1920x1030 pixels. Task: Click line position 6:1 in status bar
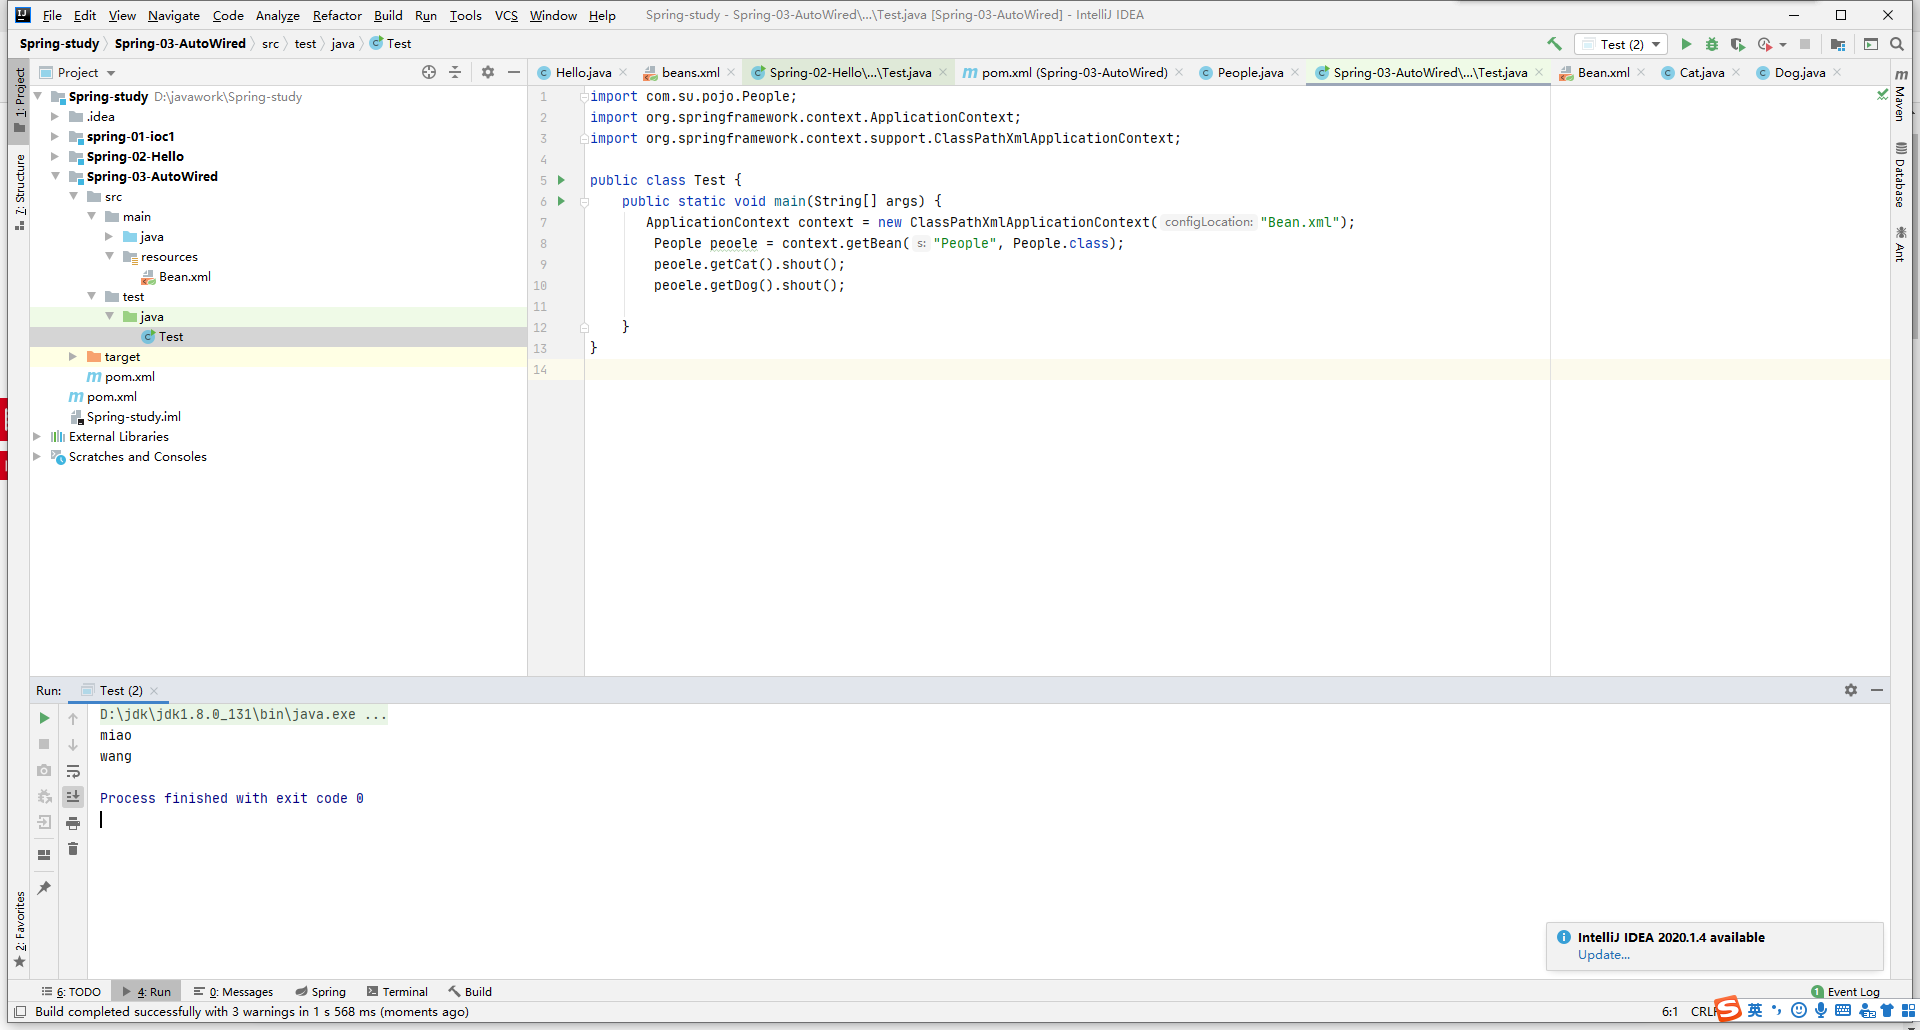click(1670, 1012)
